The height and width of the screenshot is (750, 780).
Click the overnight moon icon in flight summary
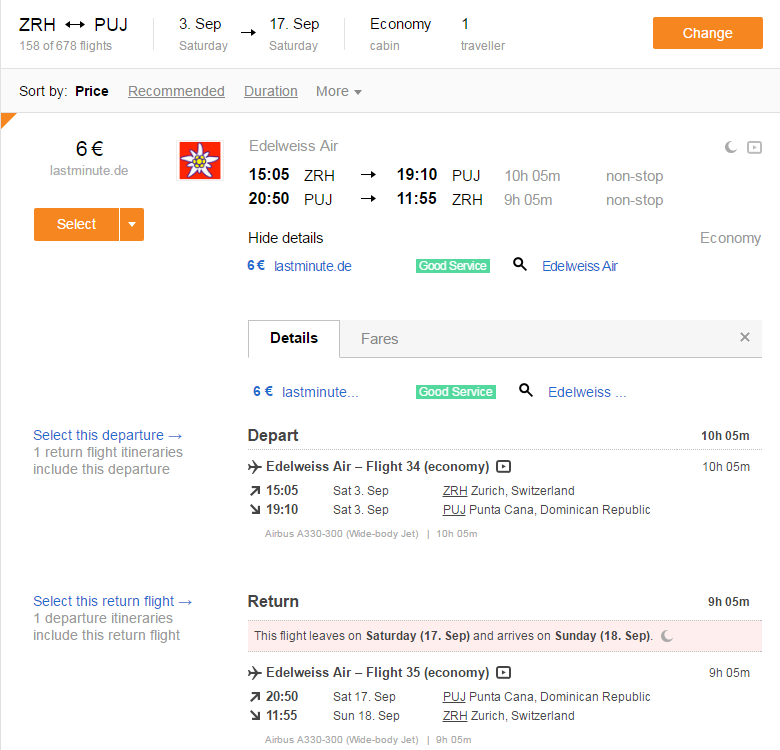(x=731, y=147)
